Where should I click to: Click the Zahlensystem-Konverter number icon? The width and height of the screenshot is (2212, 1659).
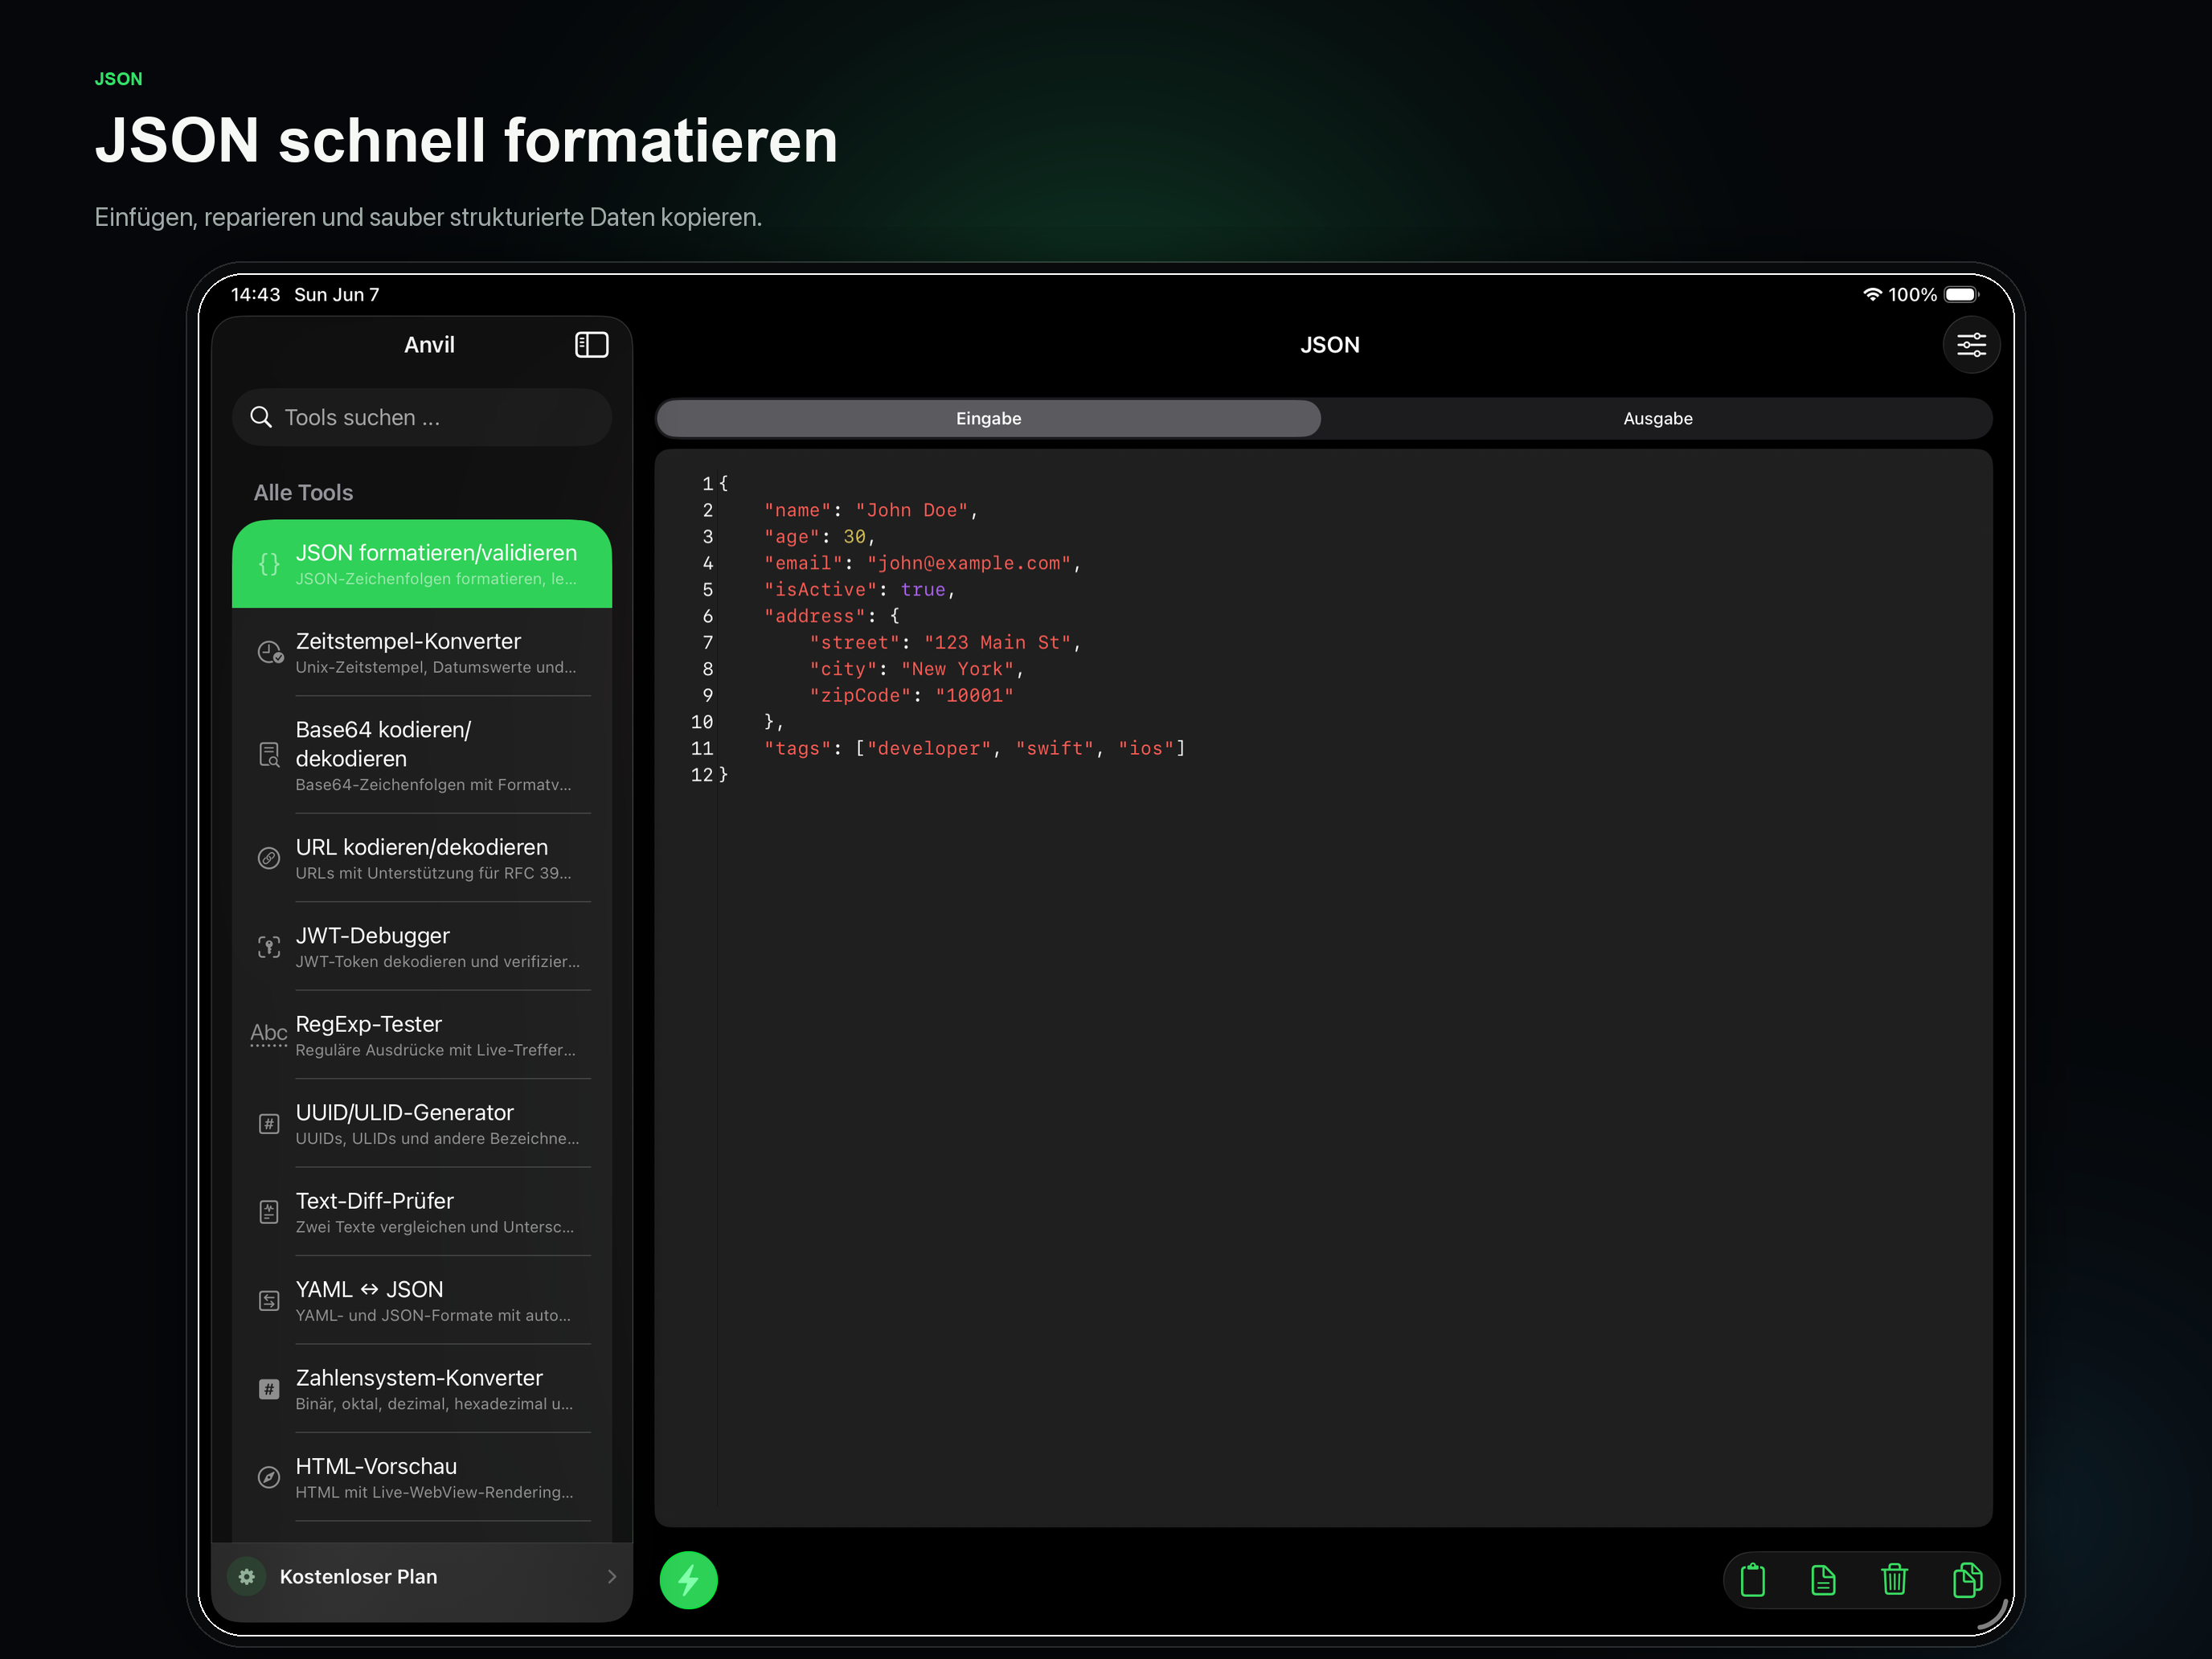pyautogui.click(x=269, y=1389)
